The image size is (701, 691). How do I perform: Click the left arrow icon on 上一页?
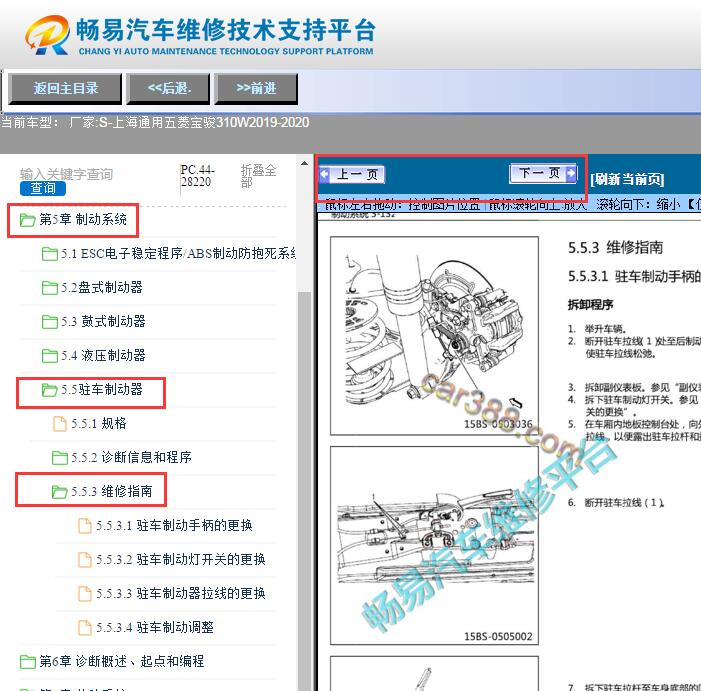[x=325, y=174]
